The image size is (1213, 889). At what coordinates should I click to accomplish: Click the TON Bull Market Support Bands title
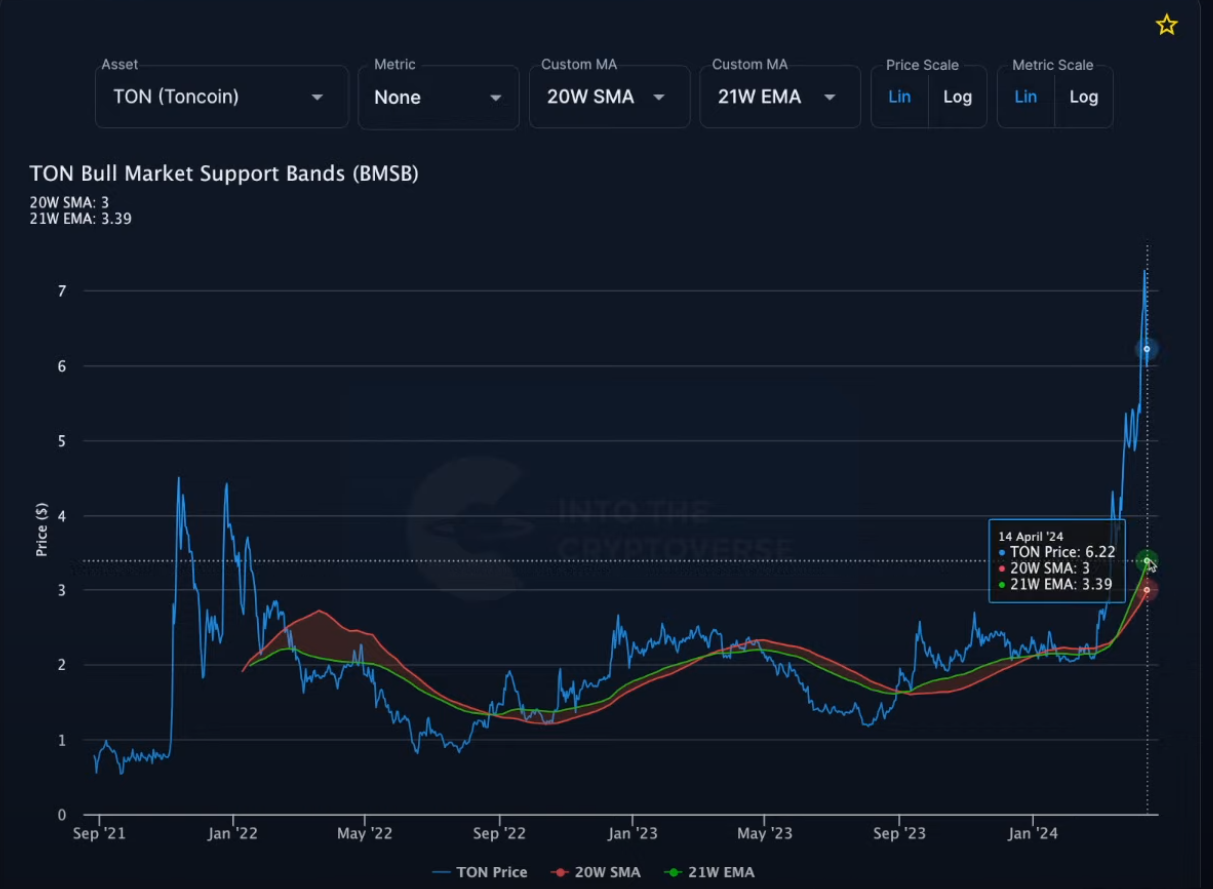(x=224, y=174)
